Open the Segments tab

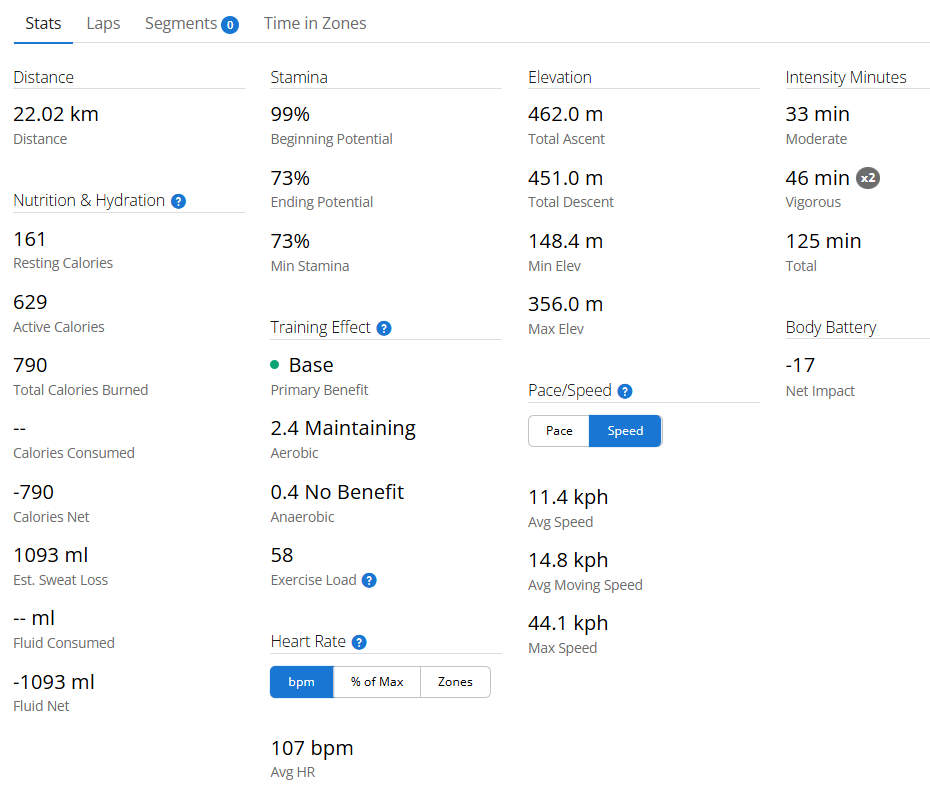click(x=181, y=23)
